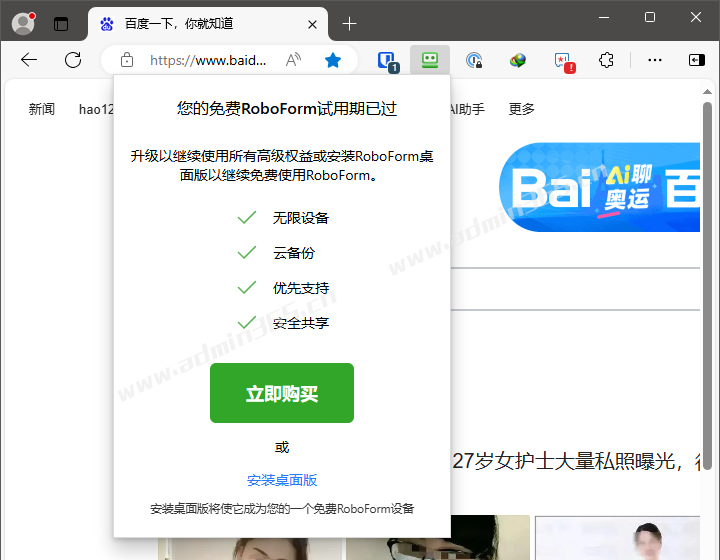Image resolution: width=720 pixels, height=560 pixels.
Task: Refresh the current page
Action: (73, 60)
